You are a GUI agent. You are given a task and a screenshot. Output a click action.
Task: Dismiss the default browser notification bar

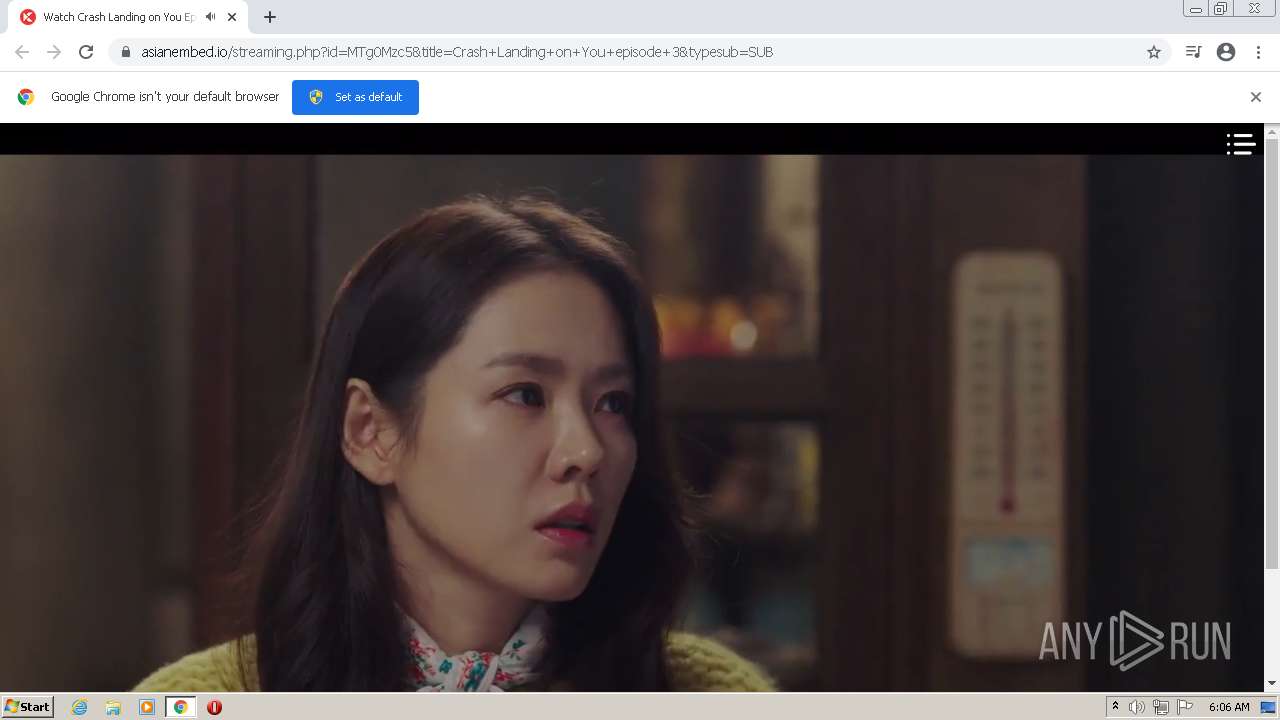click(x=1256, y=97)
